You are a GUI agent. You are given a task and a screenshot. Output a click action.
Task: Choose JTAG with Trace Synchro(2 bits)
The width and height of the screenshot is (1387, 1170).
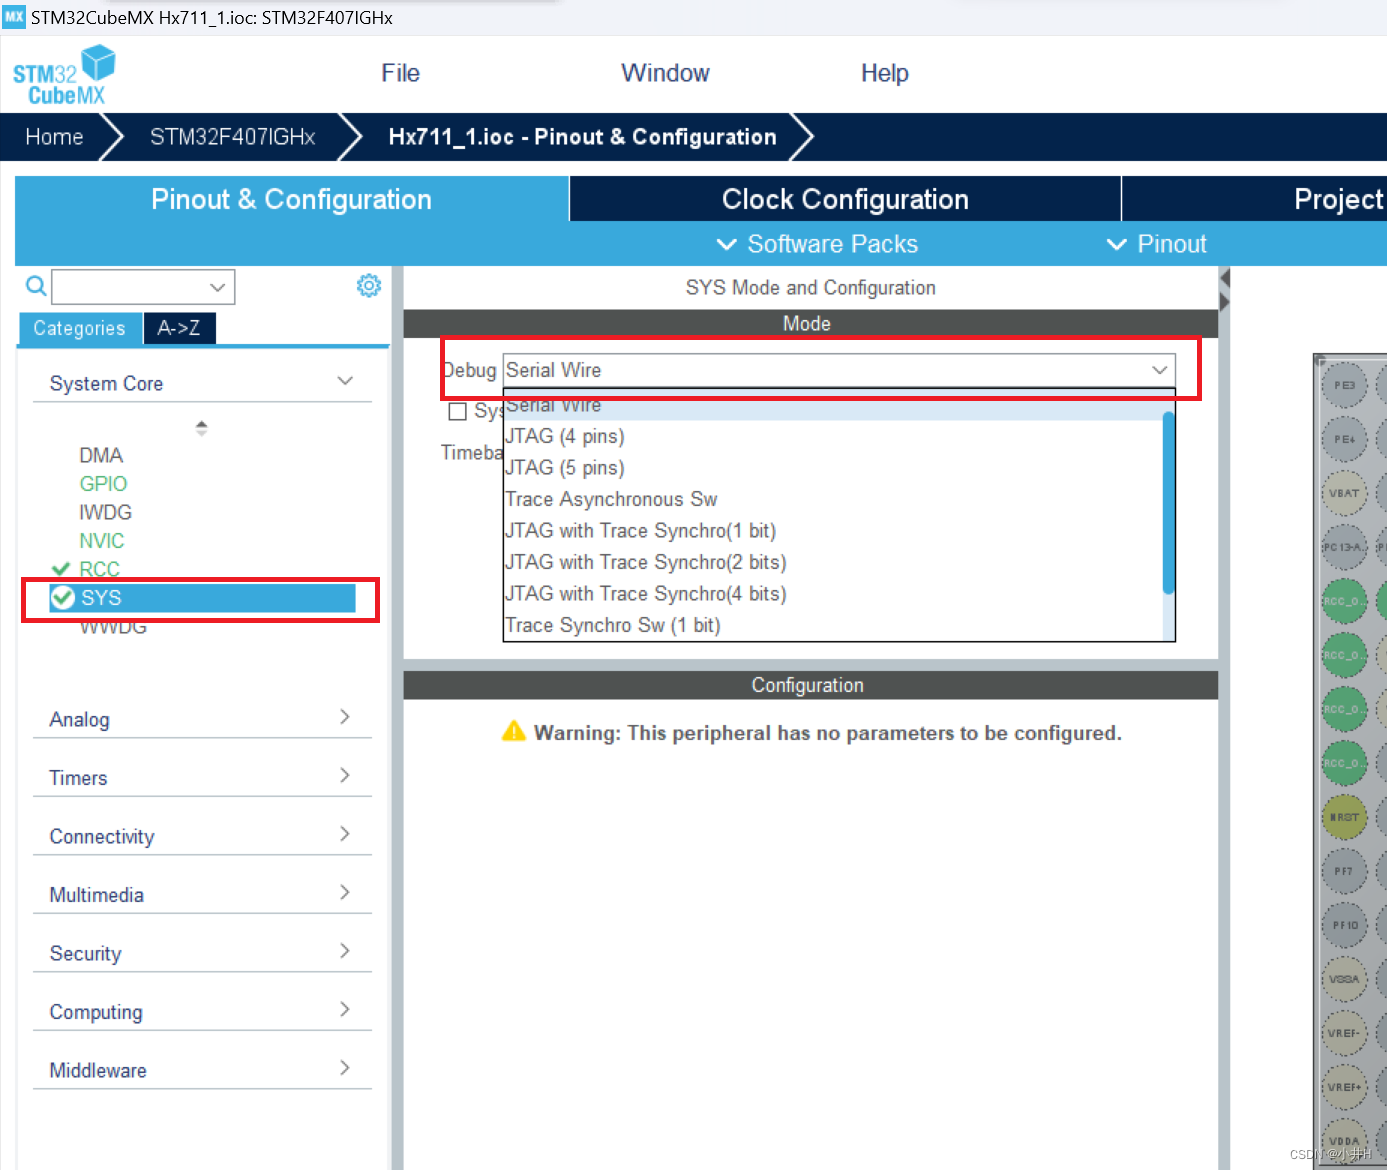(832, 562)
